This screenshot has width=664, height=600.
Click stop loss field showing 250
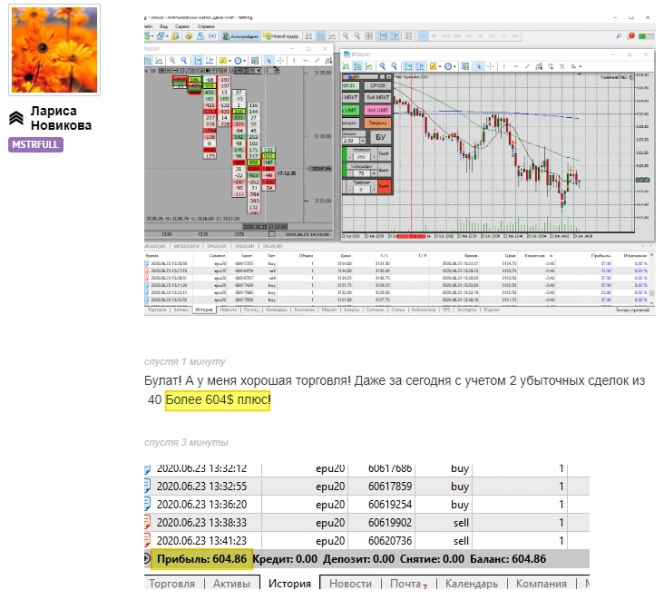tap(362, 157)
